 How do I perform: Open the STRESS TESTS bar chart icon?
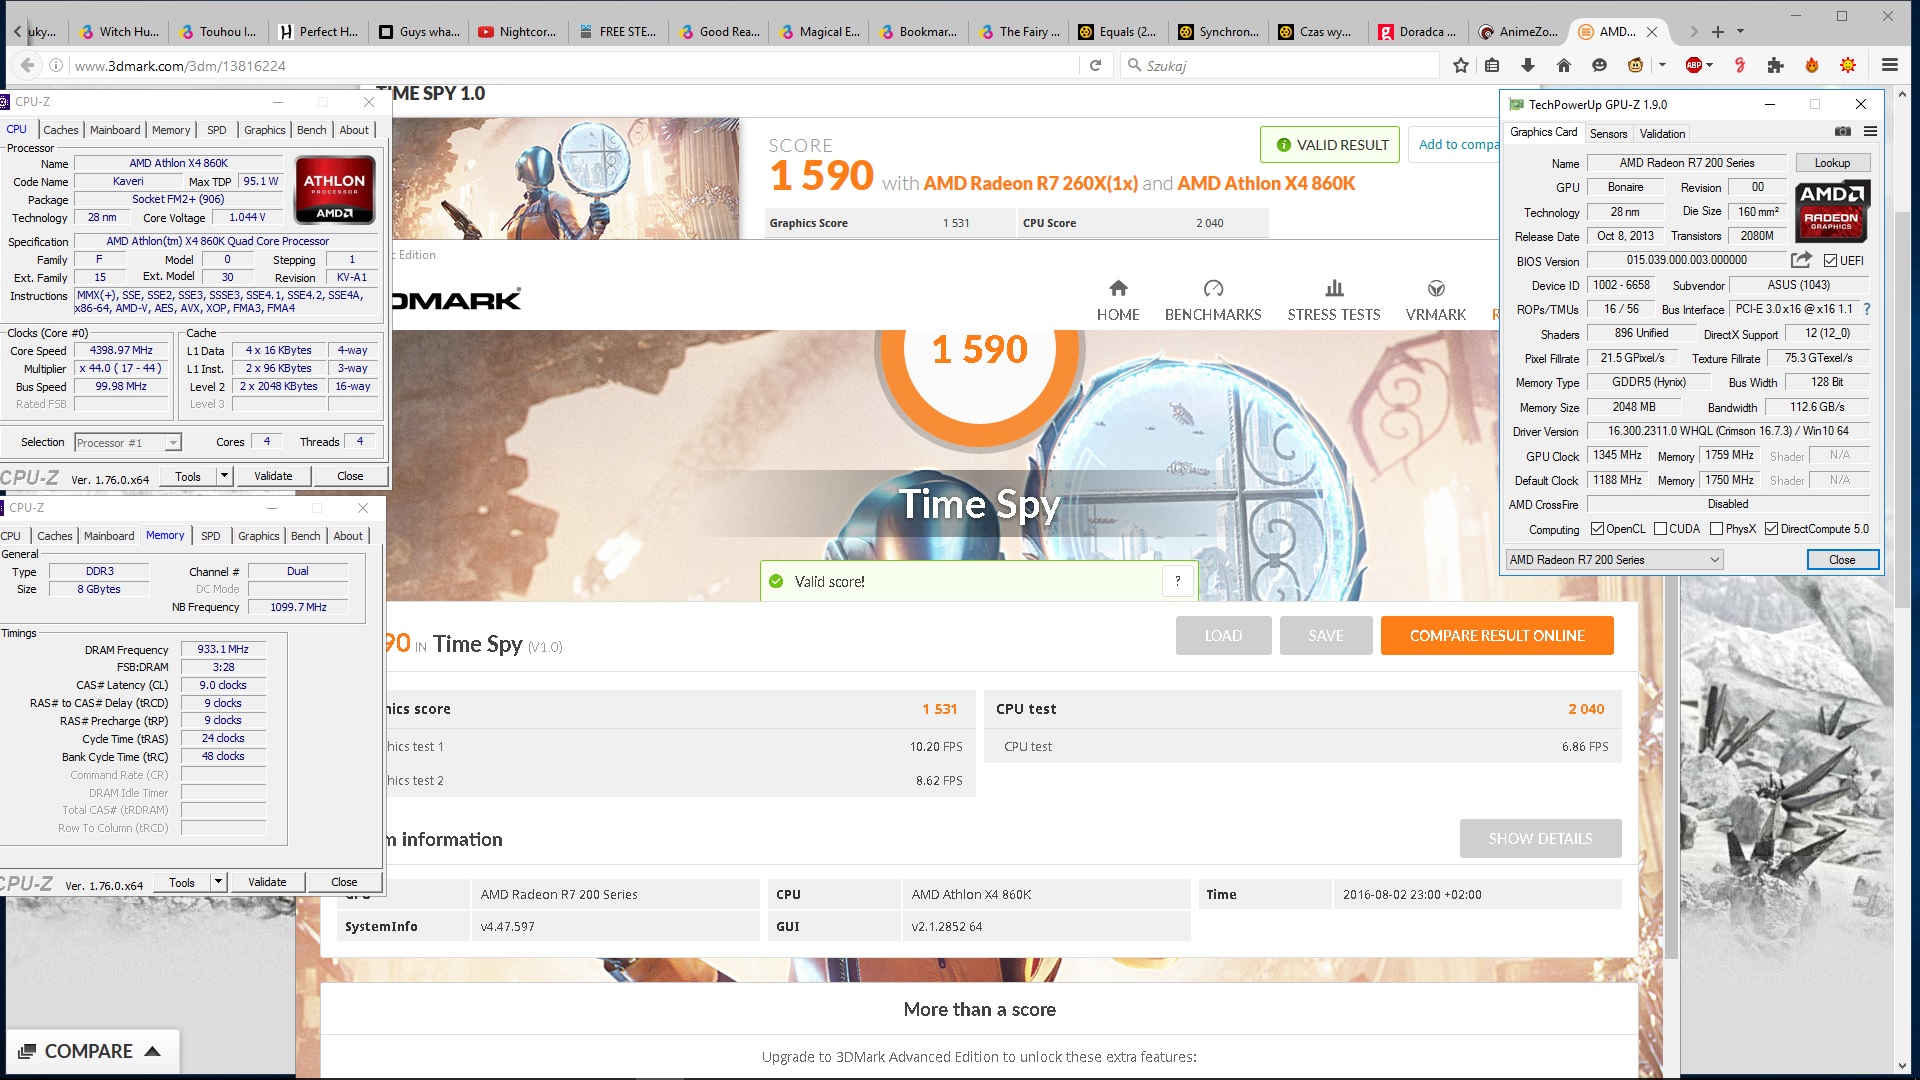tap(1334, 288)
